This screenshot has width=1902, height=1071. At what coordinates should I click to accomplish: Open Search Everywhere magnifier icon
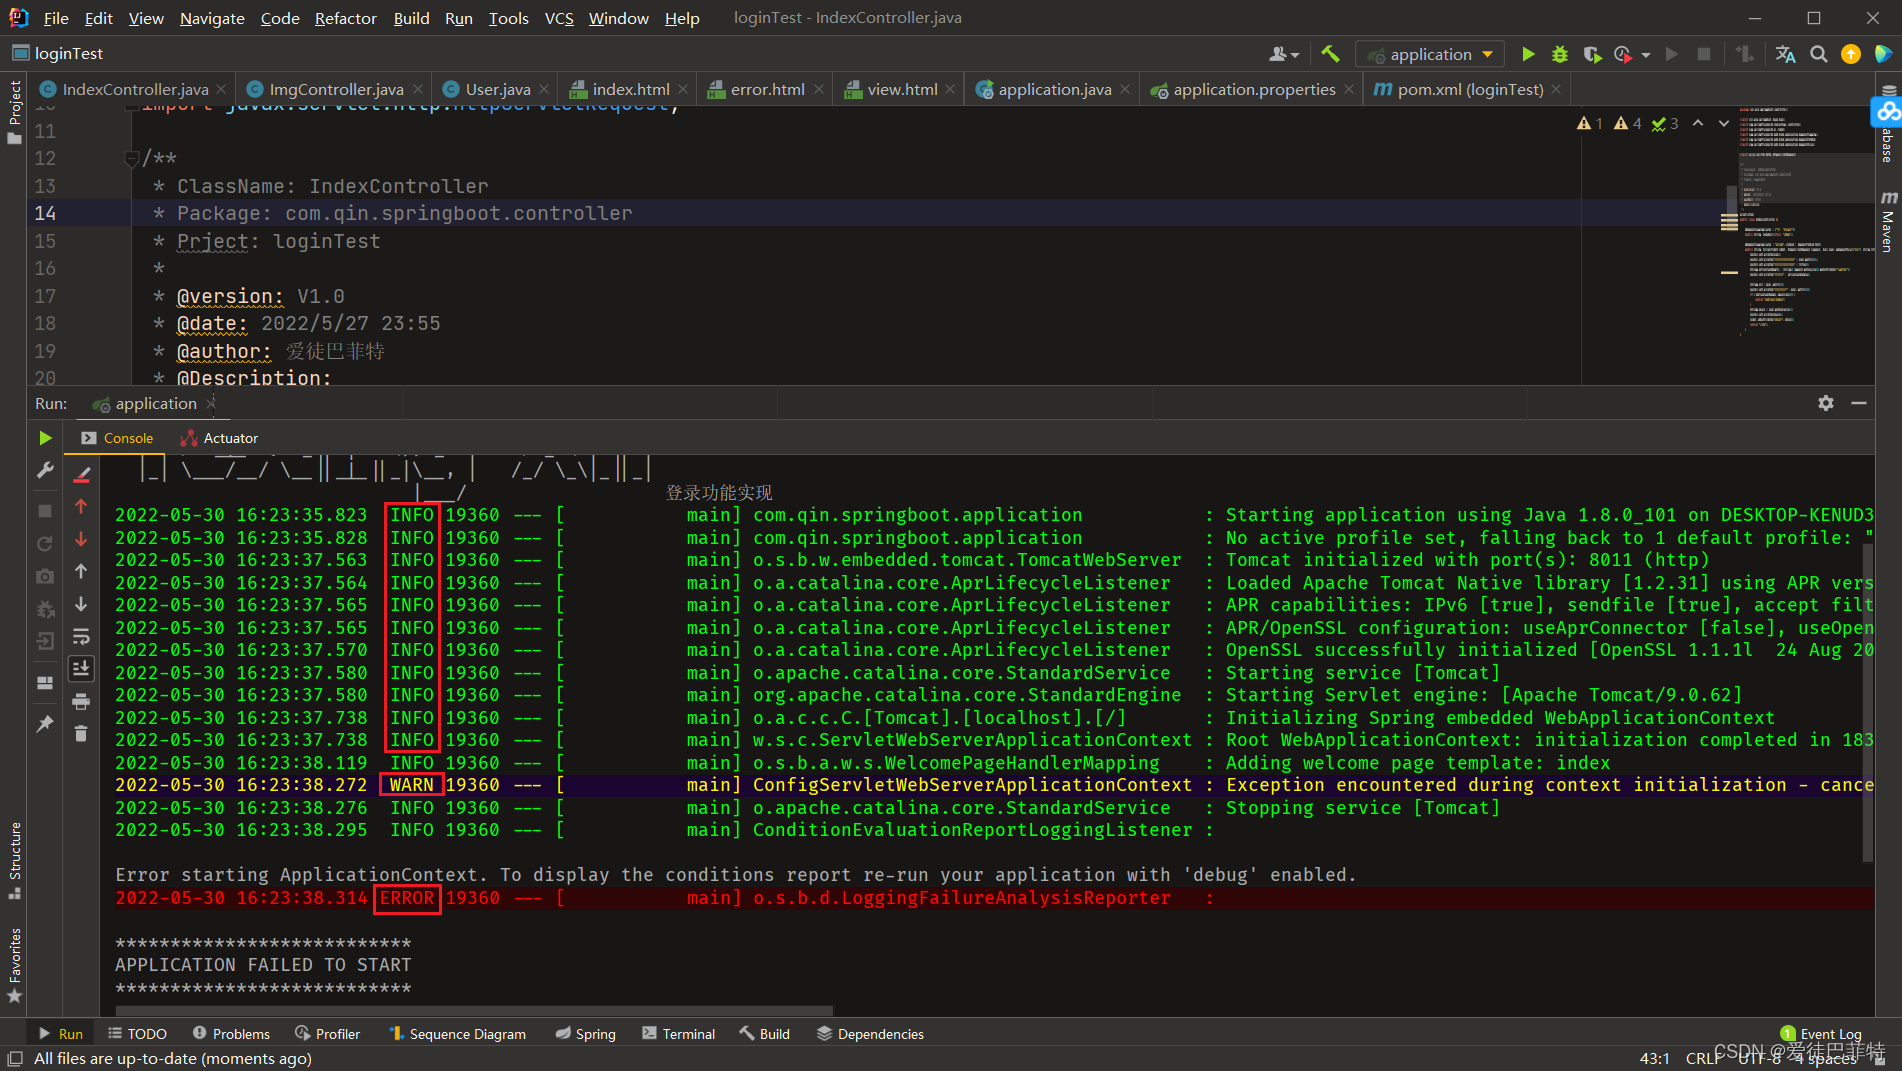(1819, 54)
